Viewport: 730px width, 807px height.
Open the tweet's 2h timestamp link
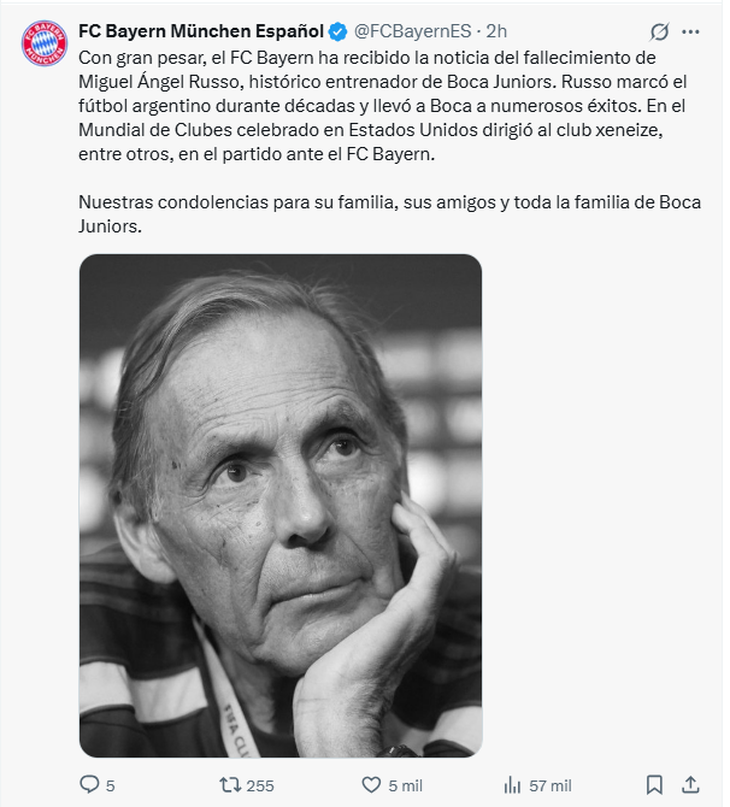(x=497, y=31)
